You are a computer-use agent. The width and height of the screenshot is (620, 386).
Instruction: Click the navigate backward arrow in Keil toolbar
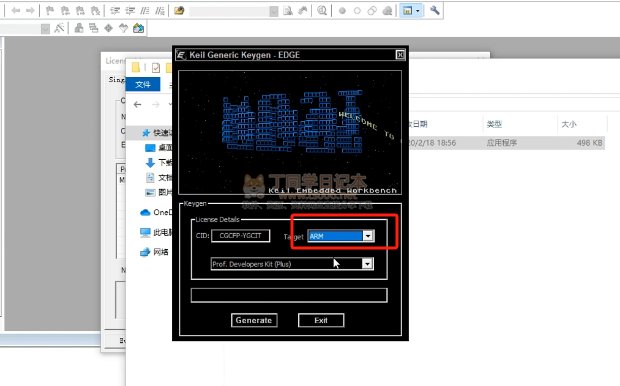click(16, 10)
